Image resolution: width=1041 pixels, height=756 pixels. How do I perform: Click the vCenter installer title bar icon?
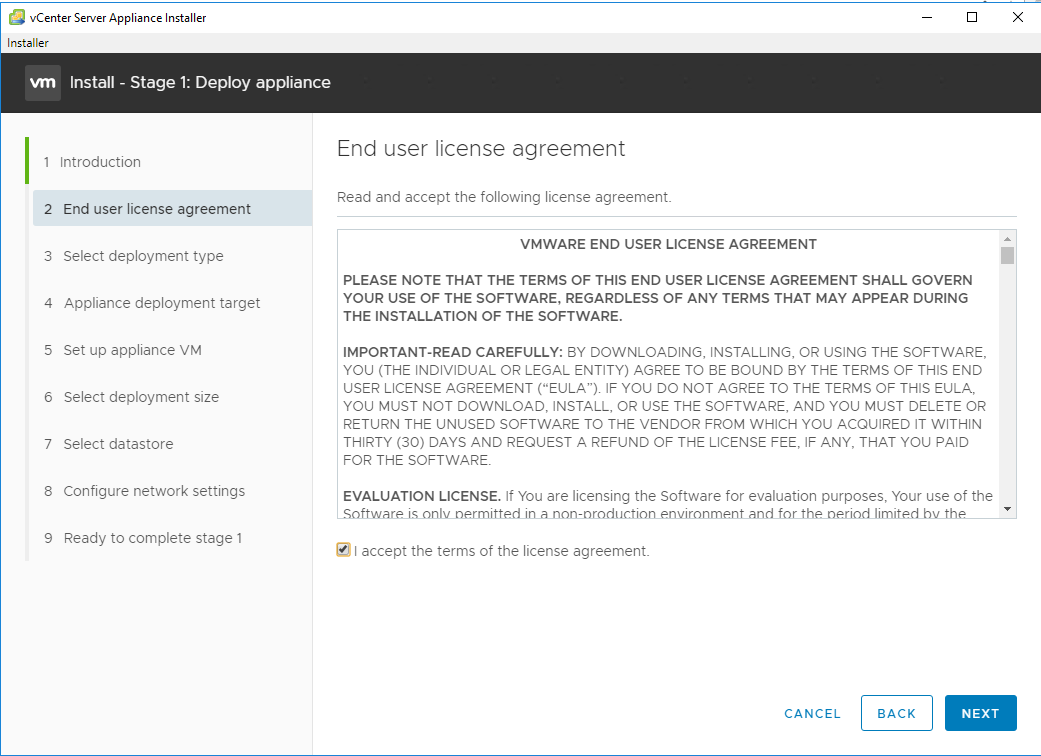point(17,17)
